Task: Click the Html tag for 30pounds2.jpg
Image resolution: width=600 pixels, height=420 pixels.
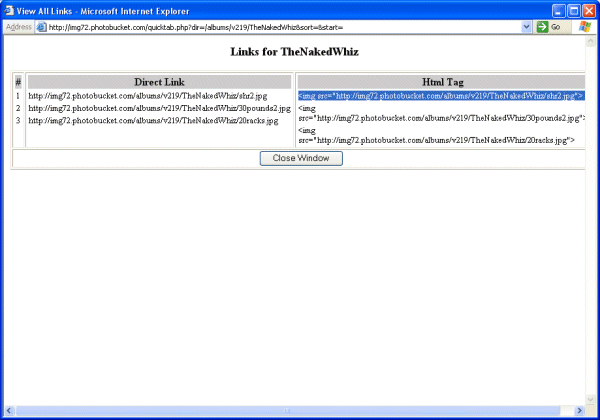Action: coord(441,113)
